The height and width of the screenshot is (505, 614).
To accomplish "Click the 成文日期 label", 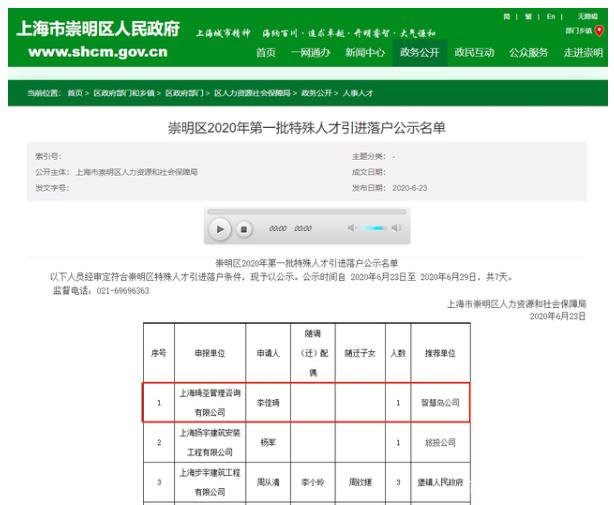I will (368, 172).
